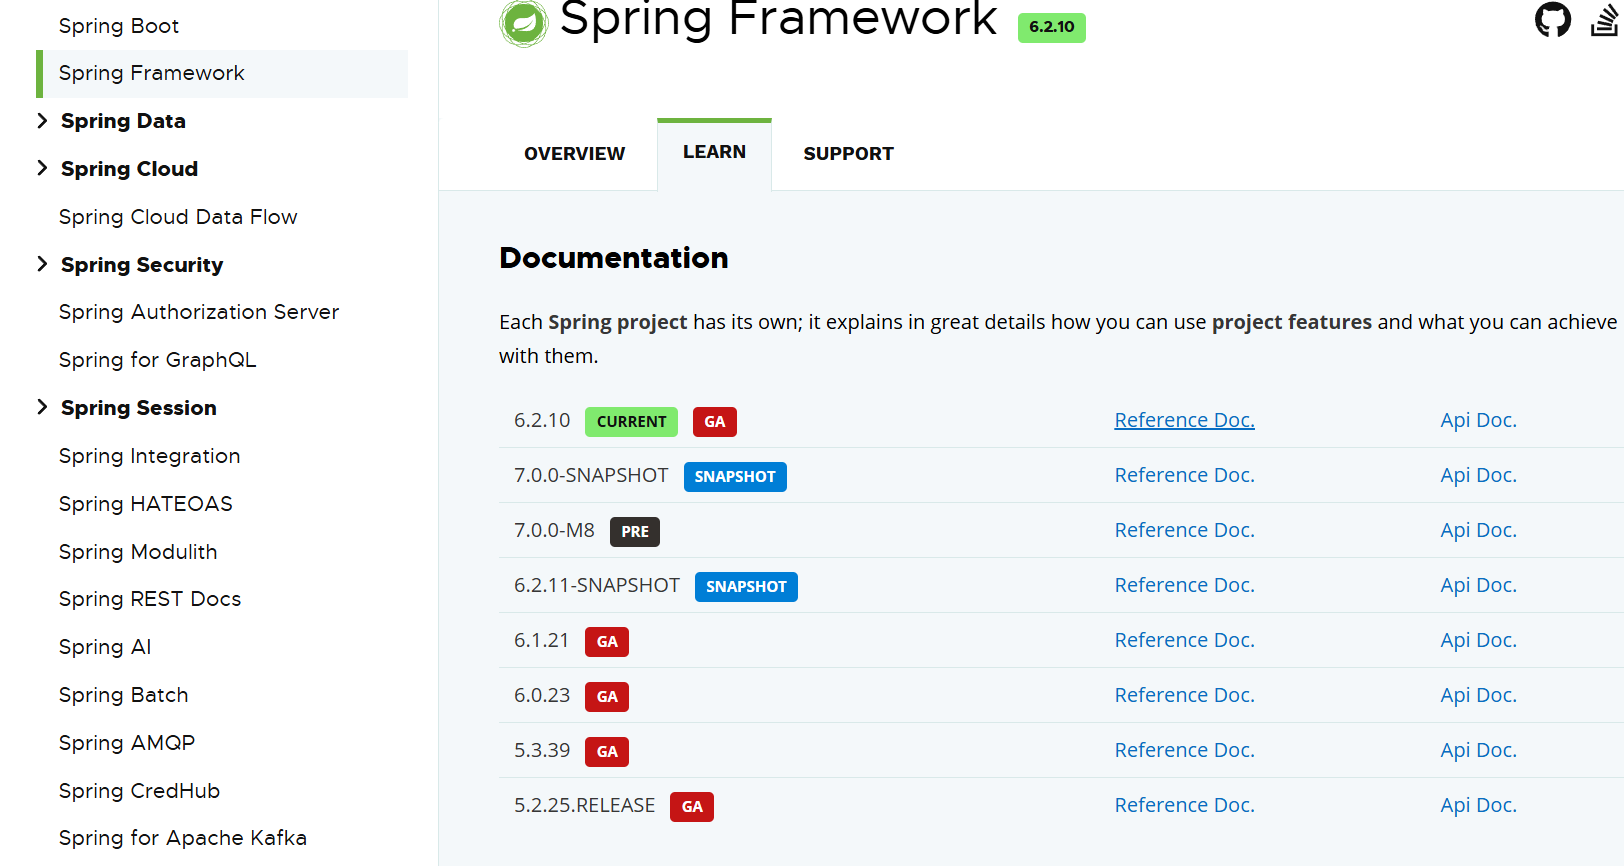
Task: Open Api Doc. for 6.2.11-SNAPSHOT
Action: coord(1478,585)
